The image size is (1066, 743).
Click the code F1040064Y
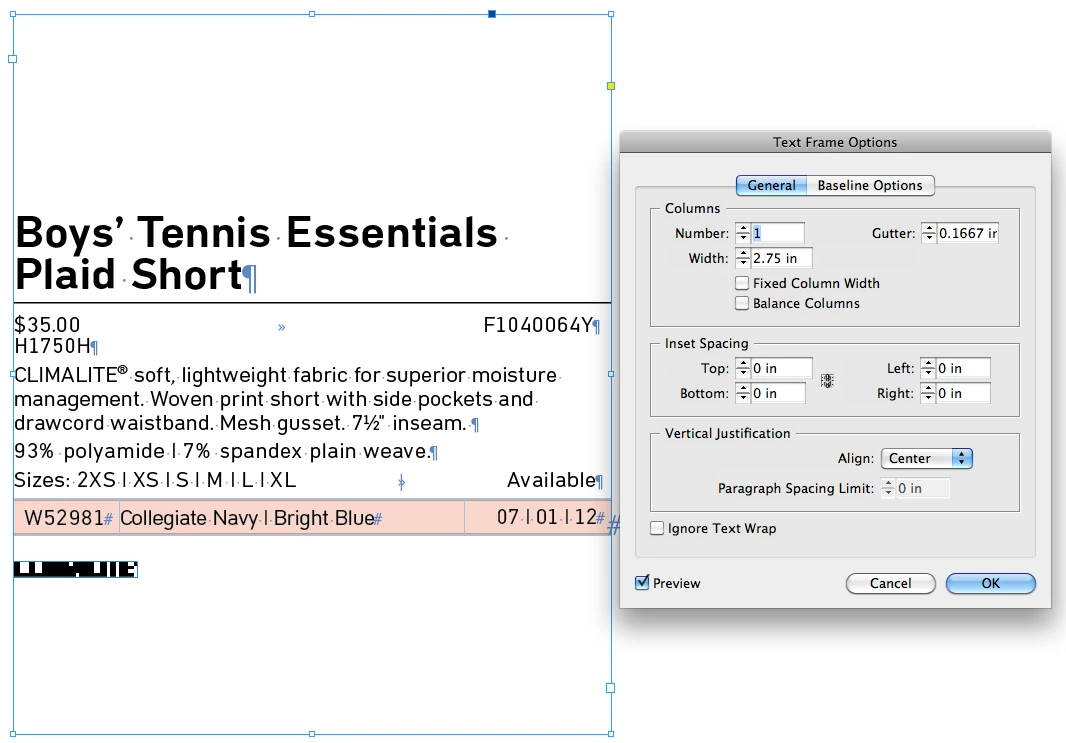538,325
